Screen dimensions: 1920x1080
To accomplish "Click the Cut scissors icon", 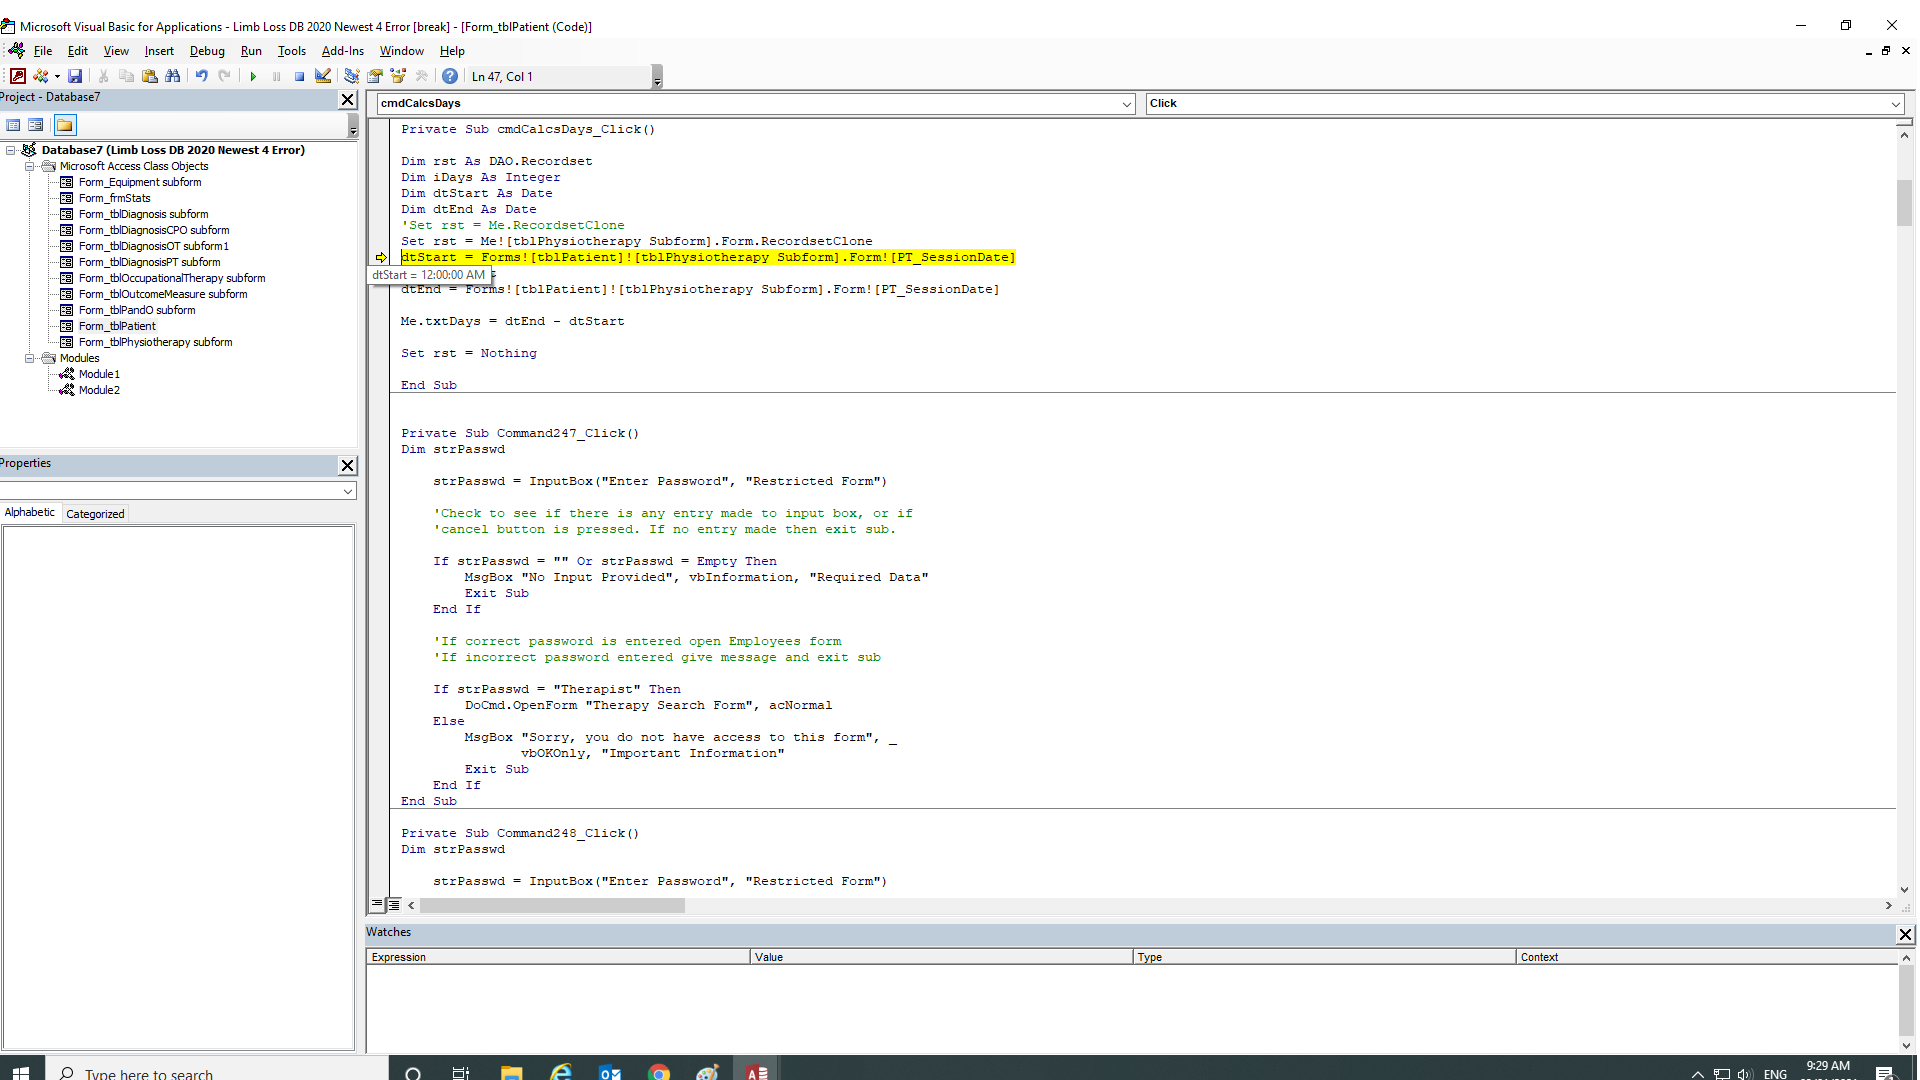I will tap(103, 76).
